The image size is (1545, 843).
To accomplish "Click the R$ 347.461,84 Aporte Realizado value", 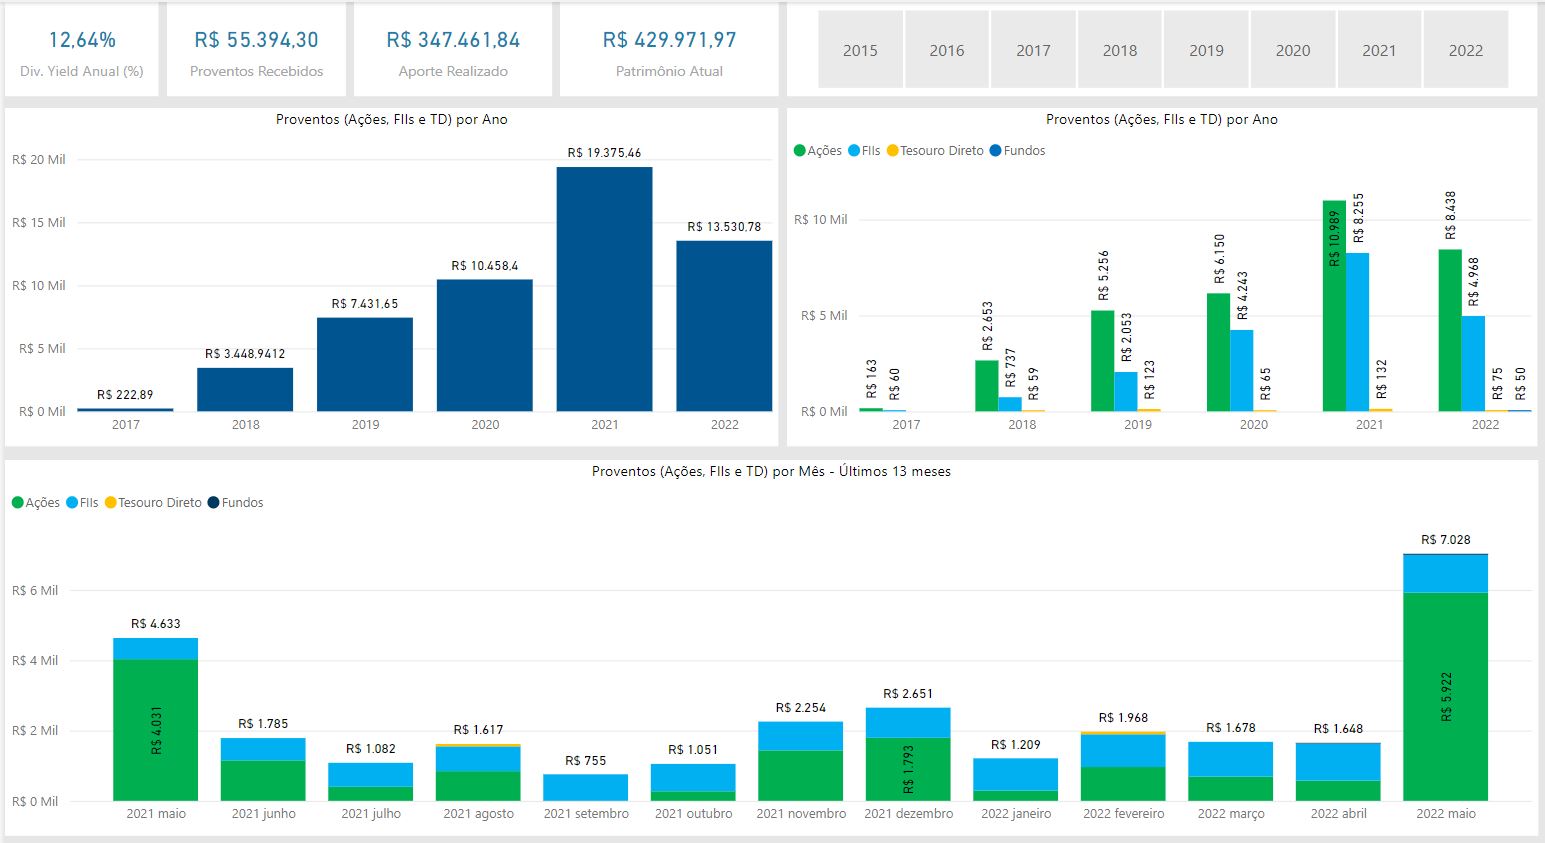I will tap(453, 40).
